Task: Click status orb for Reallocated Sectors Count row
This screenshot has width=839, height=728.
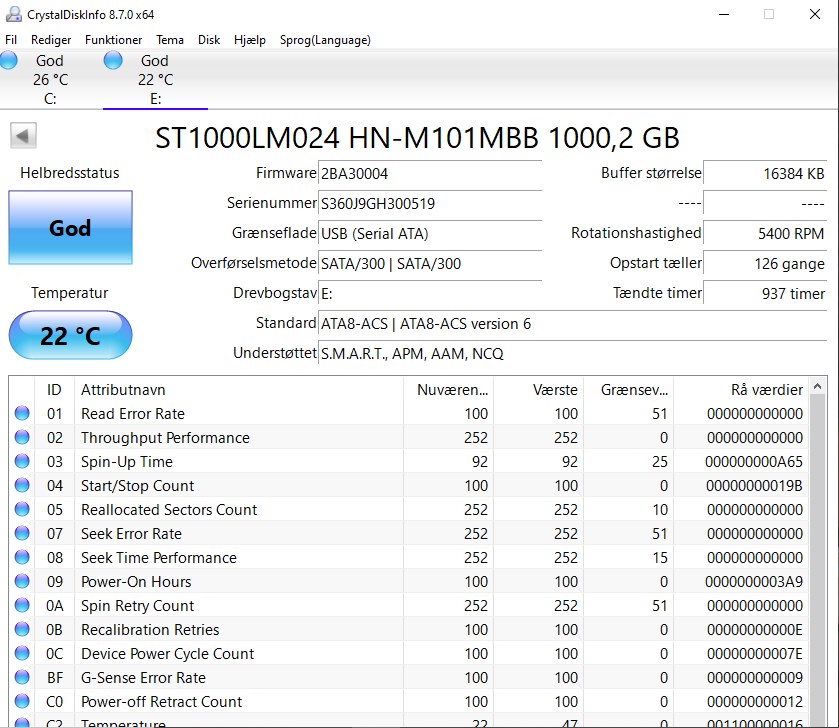Action: [22, 509]
